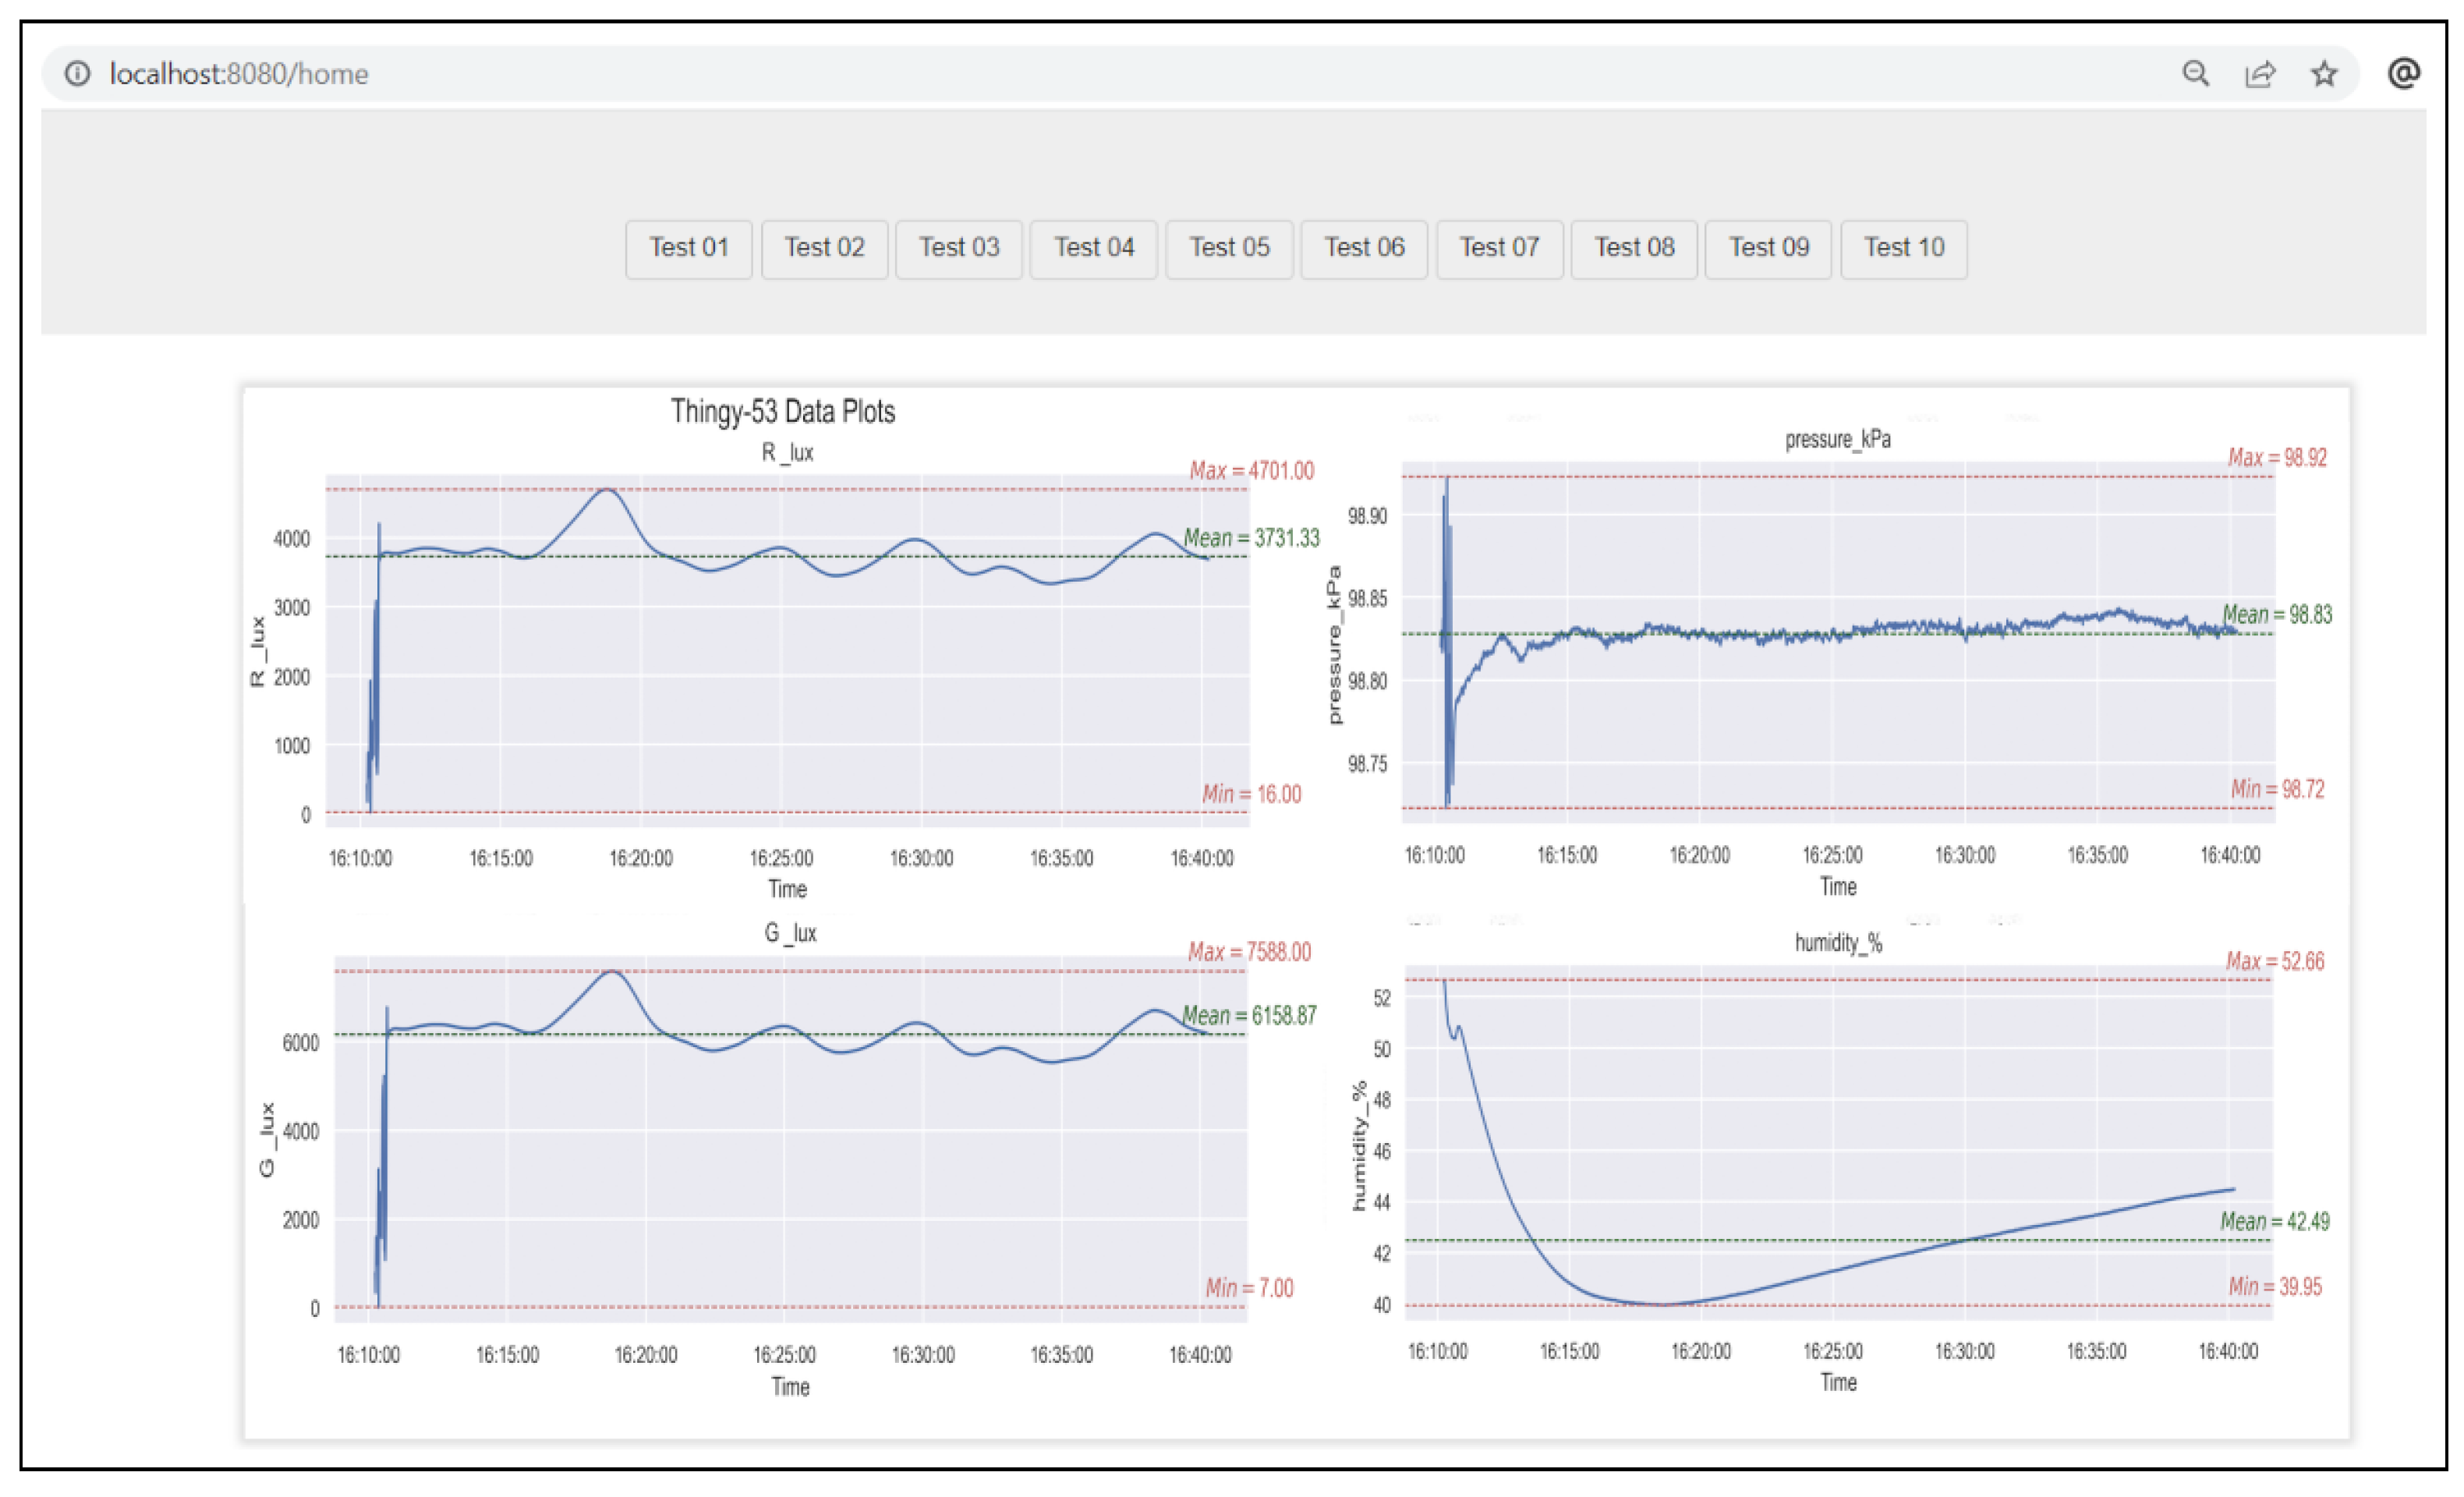Show the Test 07 results

coord(1499,248)
